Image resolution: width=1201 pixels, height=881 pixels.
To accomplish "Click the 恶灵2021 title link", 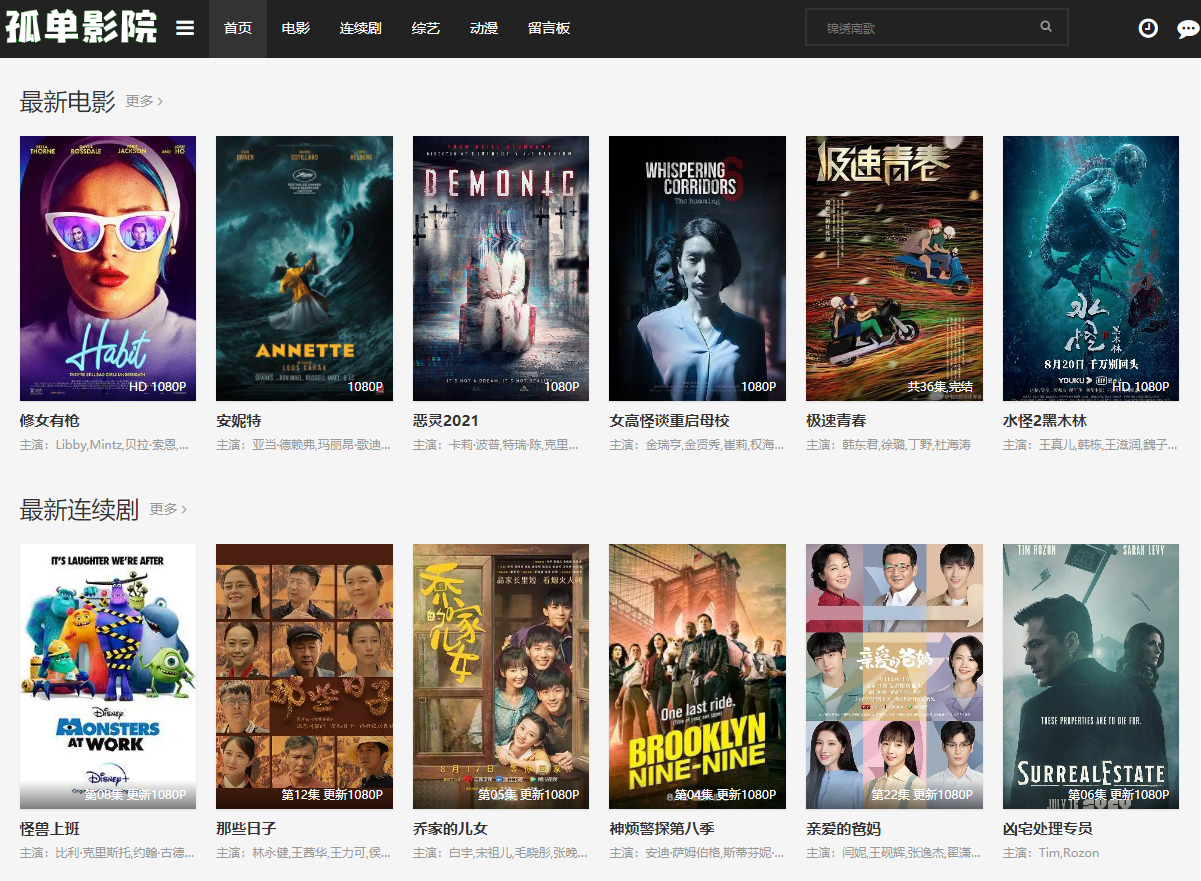I will 446,421.
